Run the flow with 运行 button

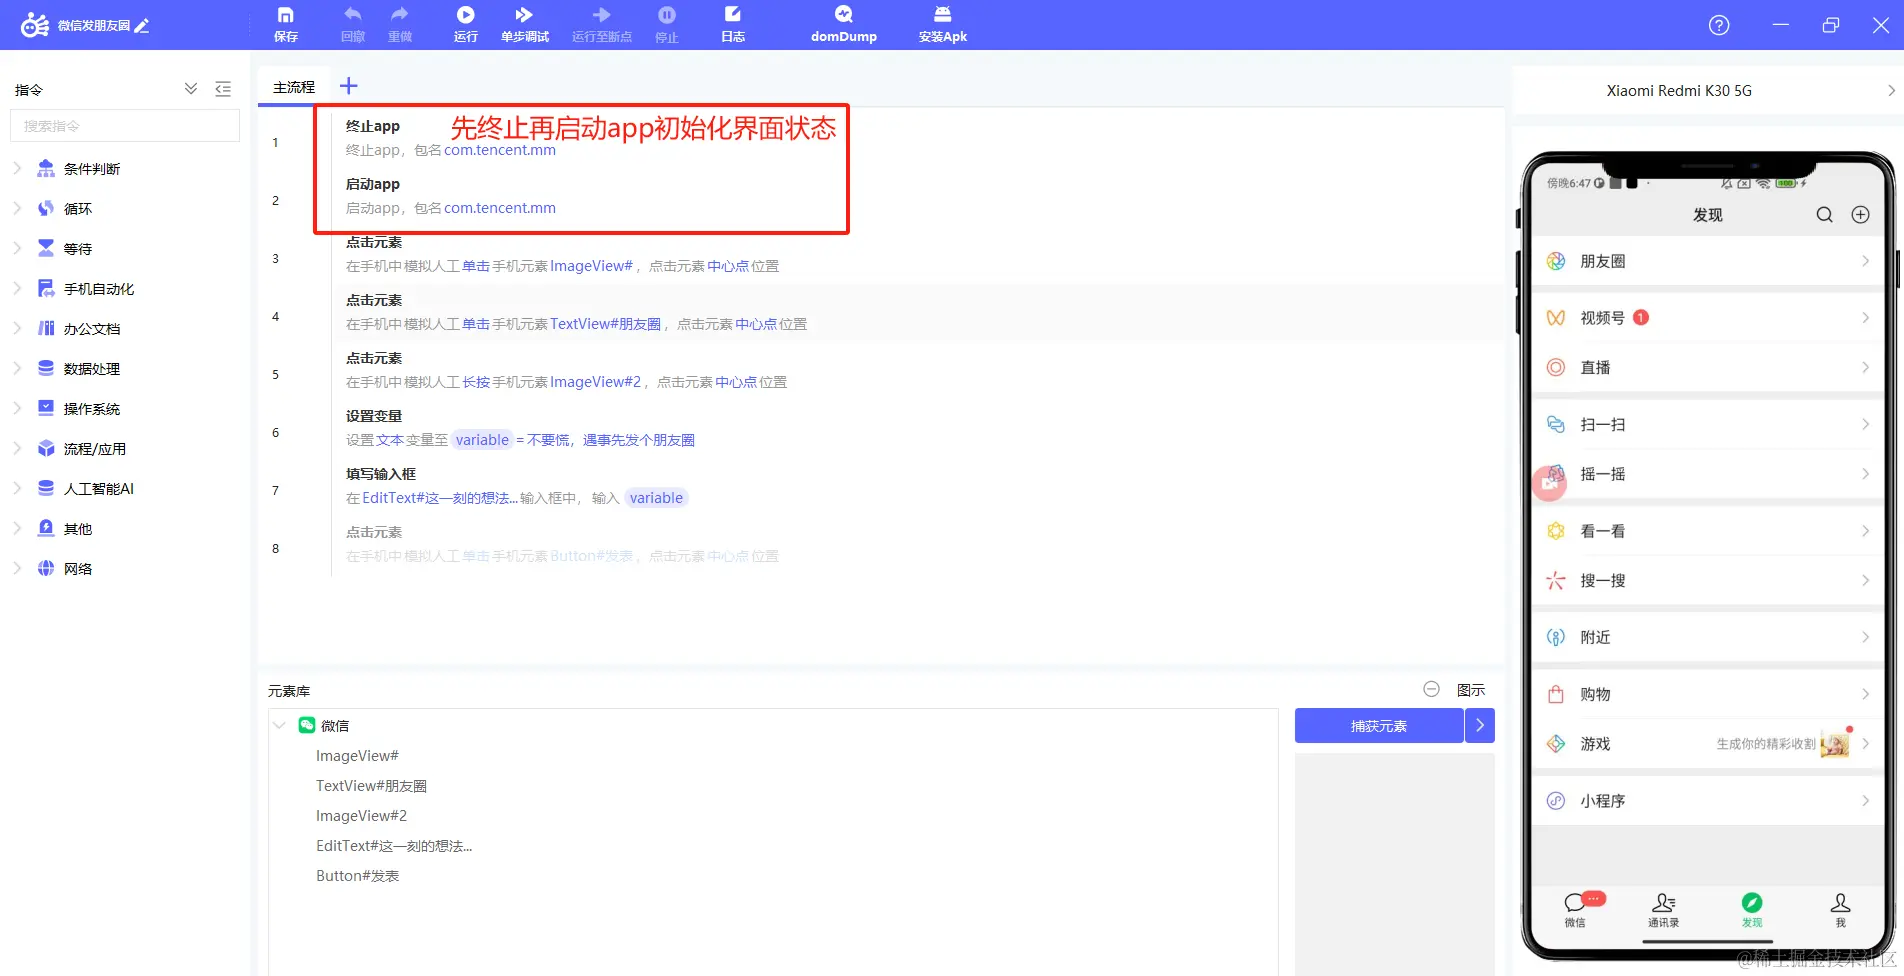[x=466, y=24]
